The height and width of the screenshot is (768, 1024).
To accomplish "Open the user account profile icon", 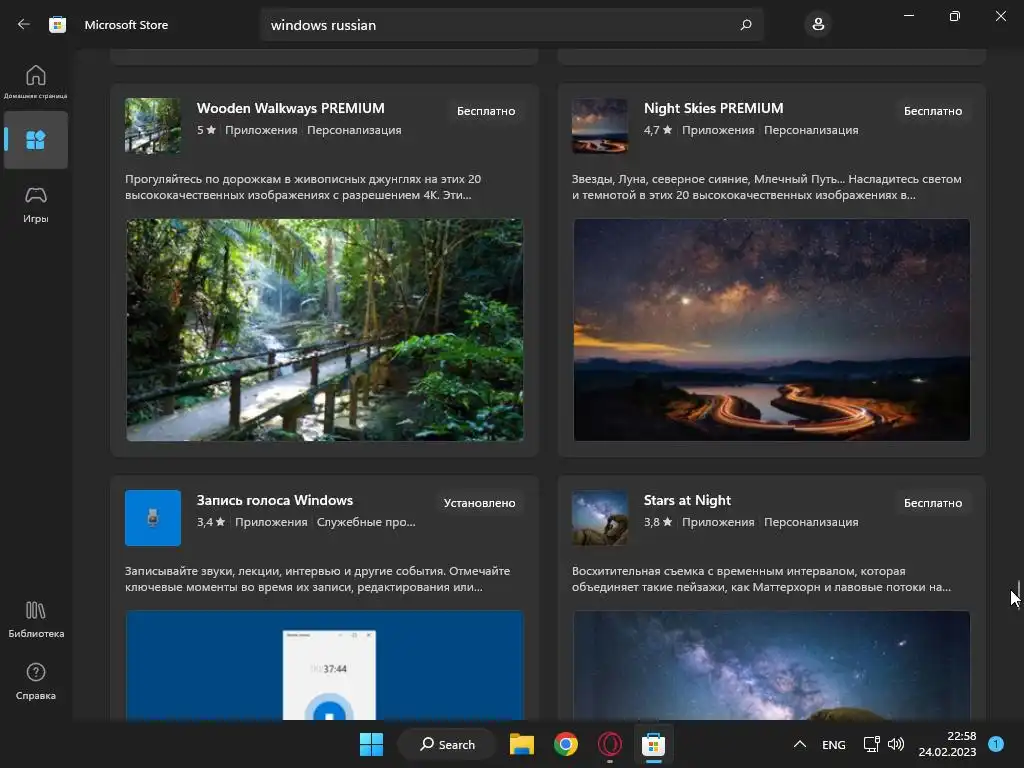I will coord(818,25).
